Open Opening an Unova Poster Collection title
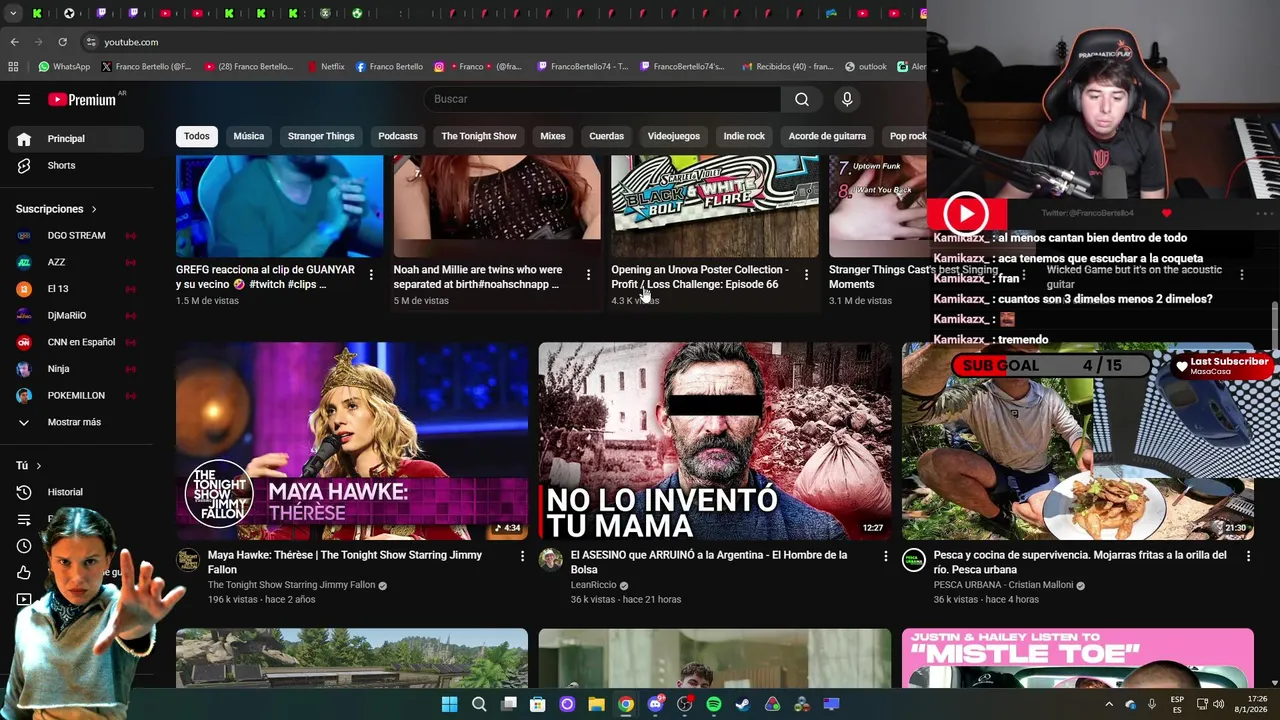This screenshot has height=720, width=1280. 700,277
